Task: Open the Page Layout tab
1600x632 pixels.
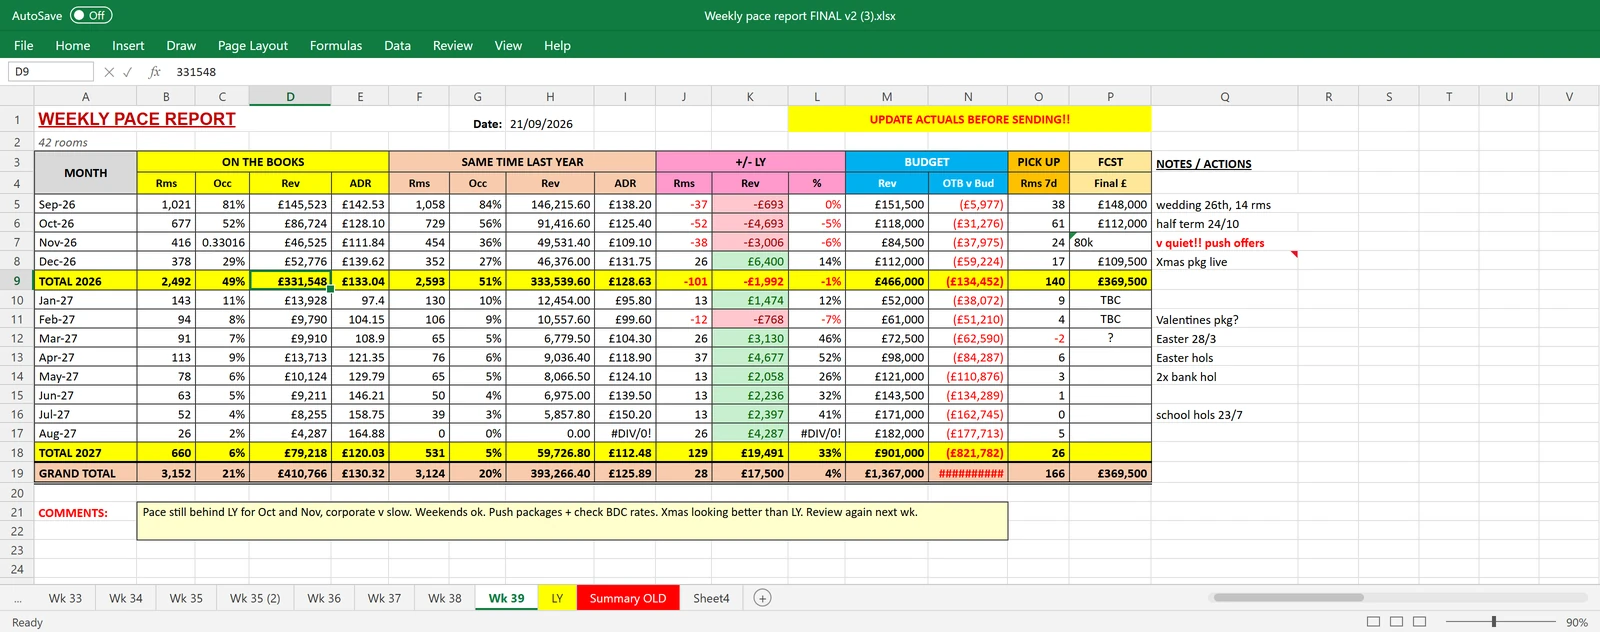Action: tap(253, 45)
